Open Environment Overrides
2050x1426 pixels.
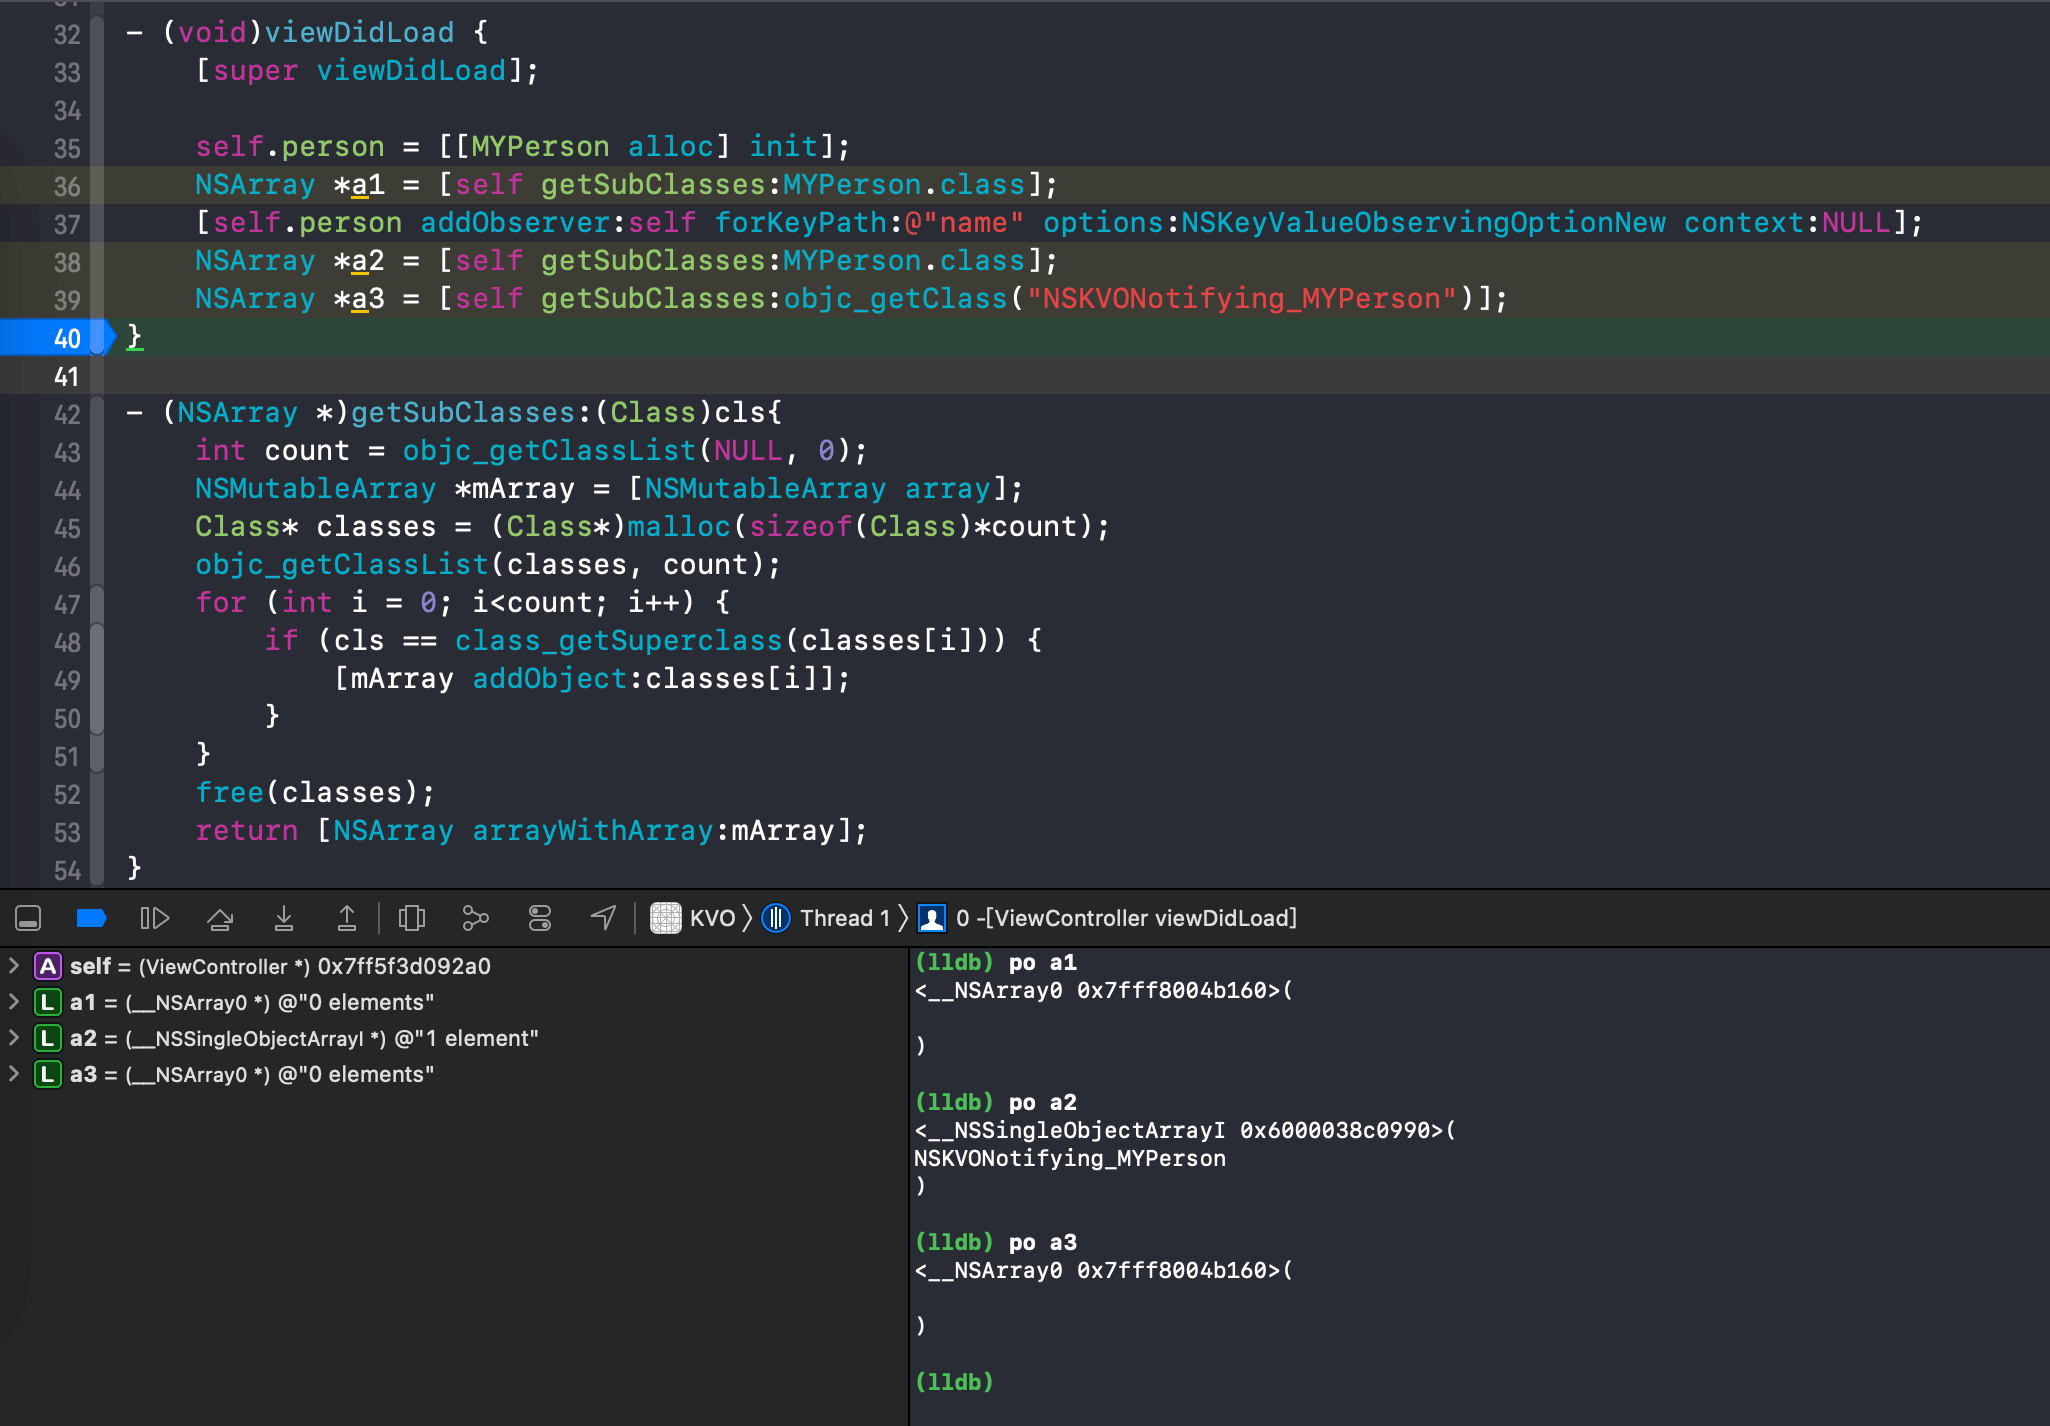(x=540, y=918)
